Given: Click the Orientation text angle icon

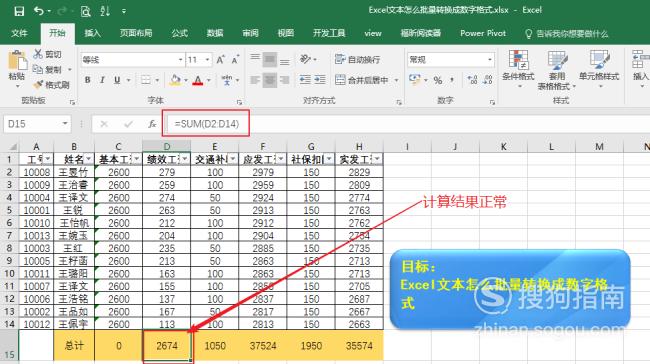Looking at the screenshot, I should click(306, 59).
